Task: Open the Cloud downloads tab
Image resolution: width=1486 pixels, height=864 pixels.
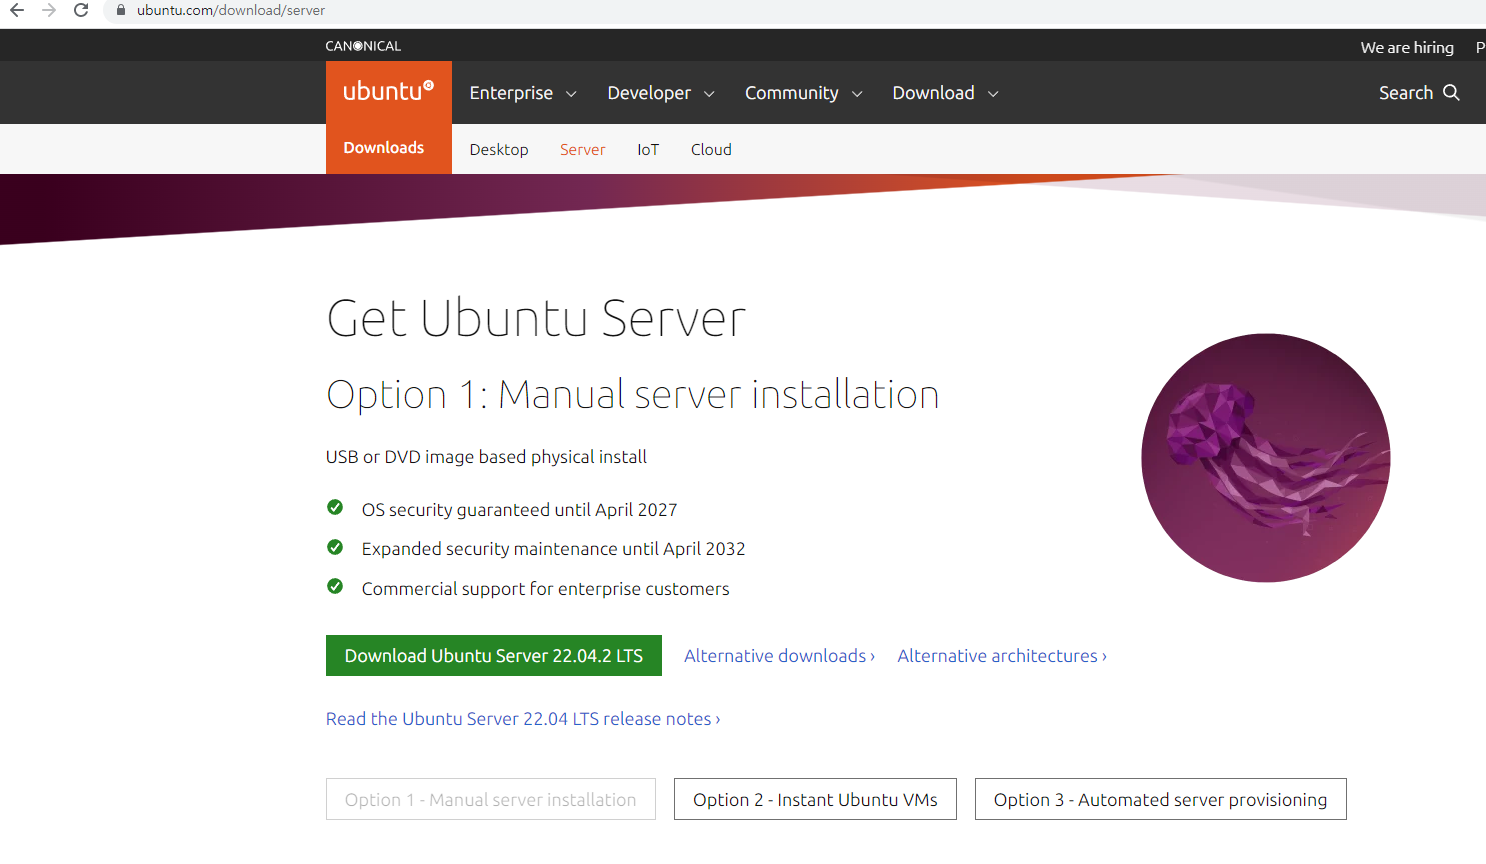Action: click(x=711, y=149)
